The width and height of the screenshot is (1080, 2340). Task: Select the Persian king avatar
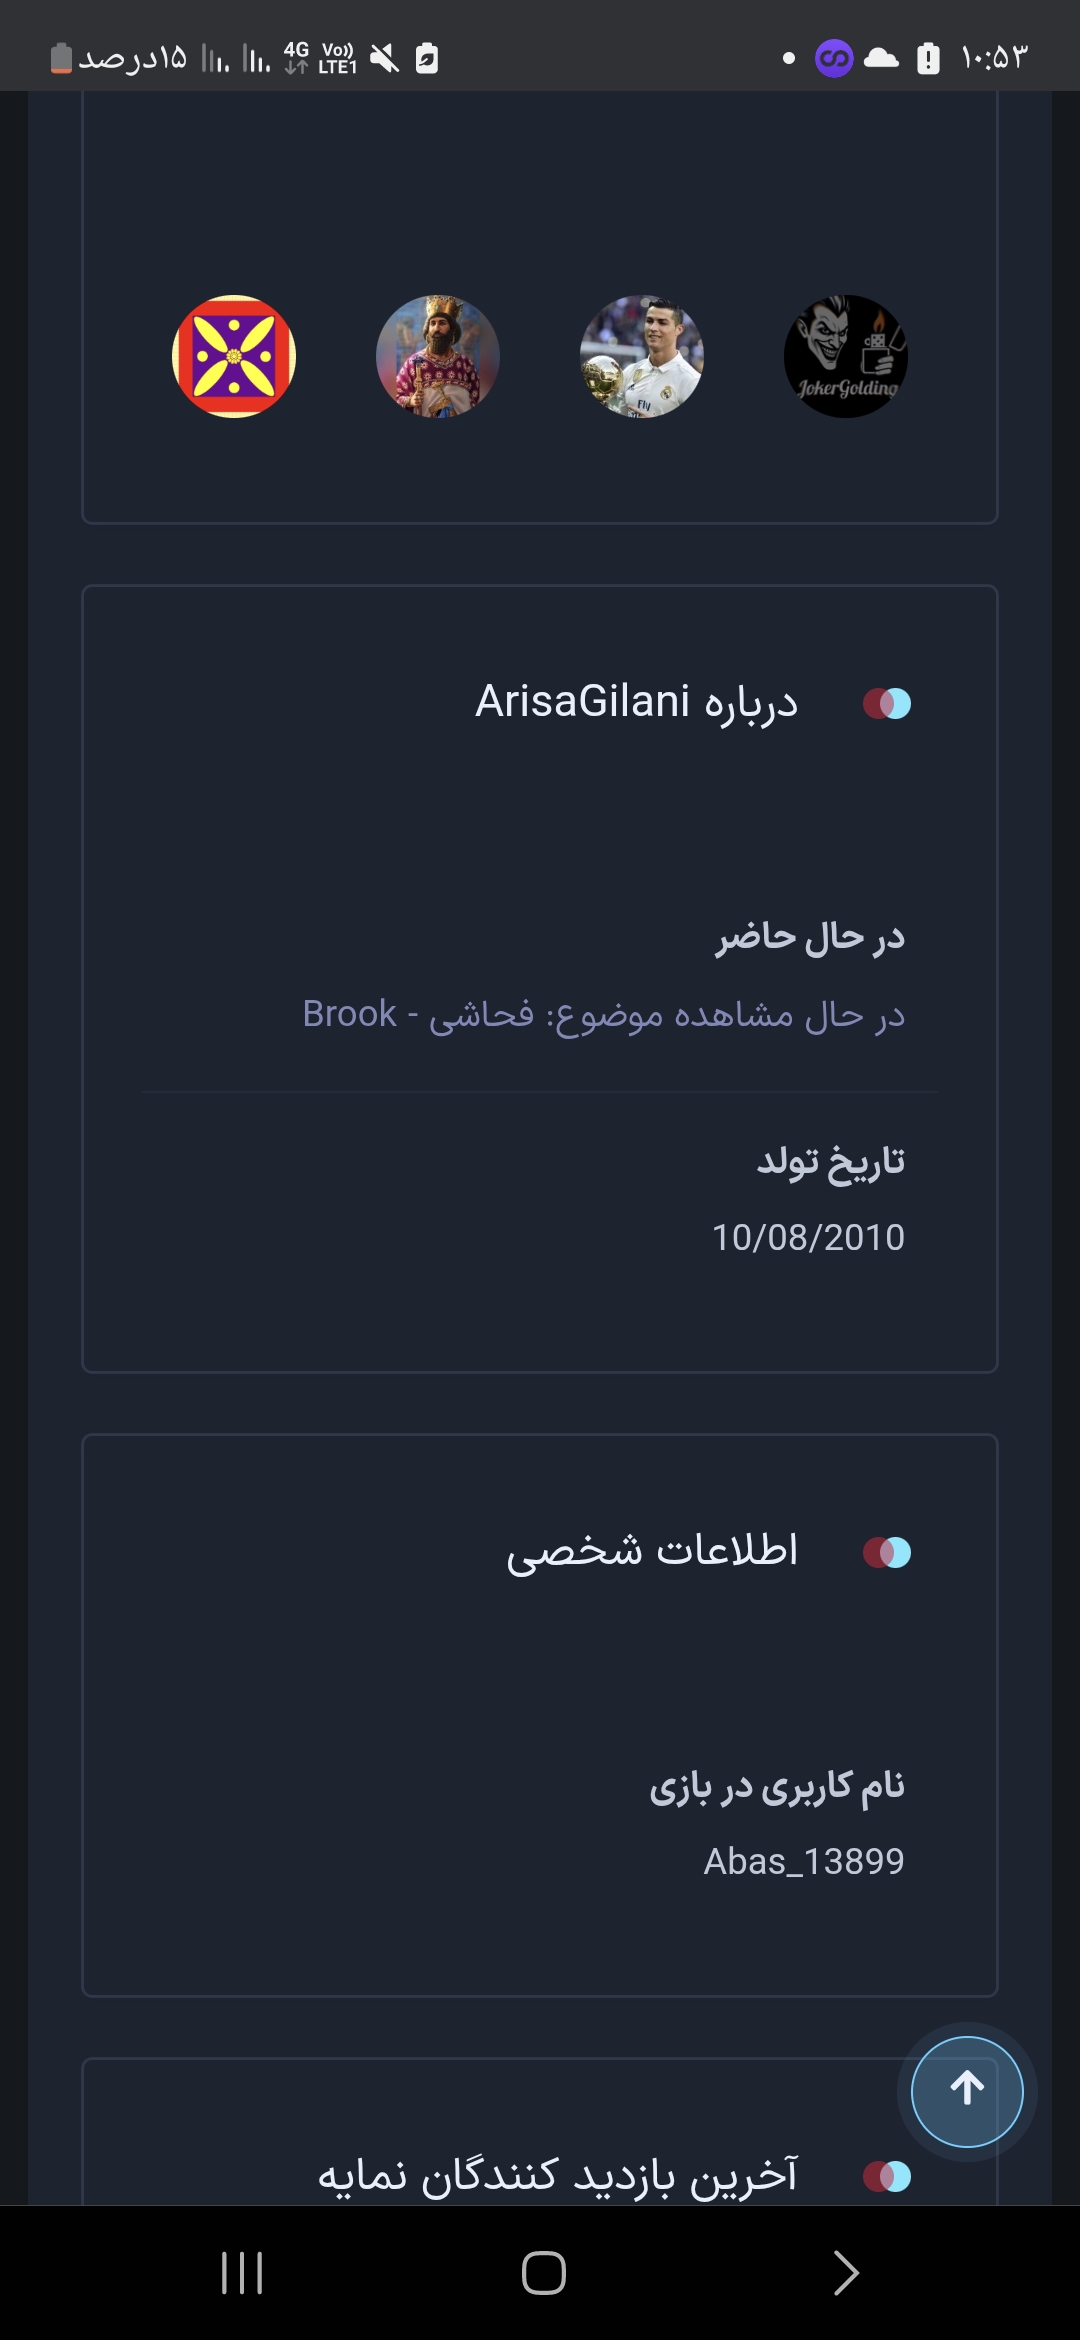click(x=437, y=357)
